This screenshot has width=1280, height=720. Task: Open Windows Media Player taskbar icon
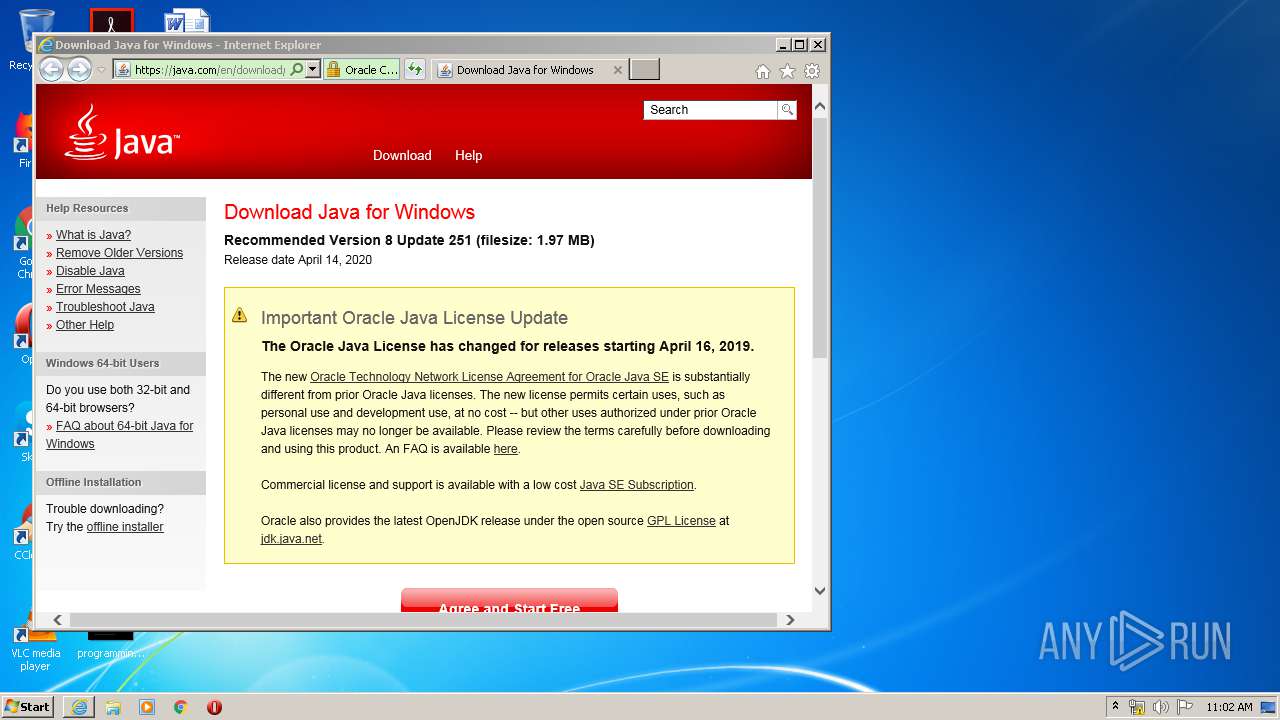click(x=147, y=707)
